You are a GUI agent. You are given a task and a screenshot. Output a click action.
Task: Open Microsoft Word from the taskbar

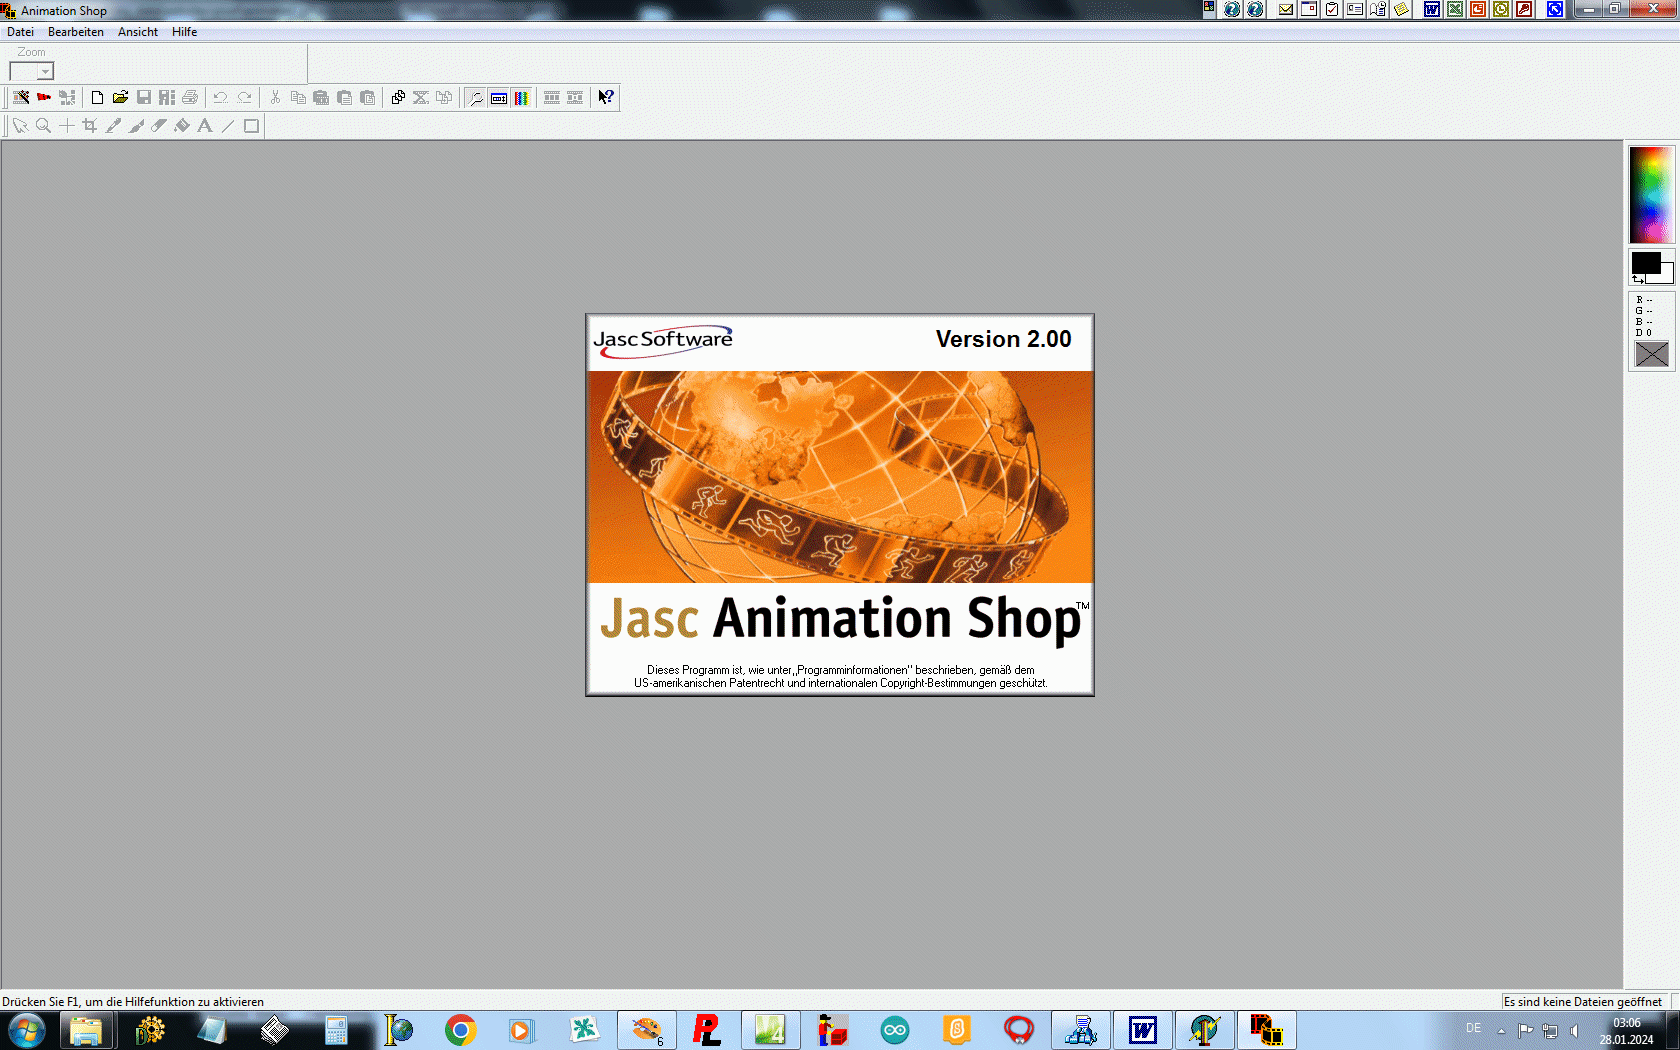tap(1143, 1030)
